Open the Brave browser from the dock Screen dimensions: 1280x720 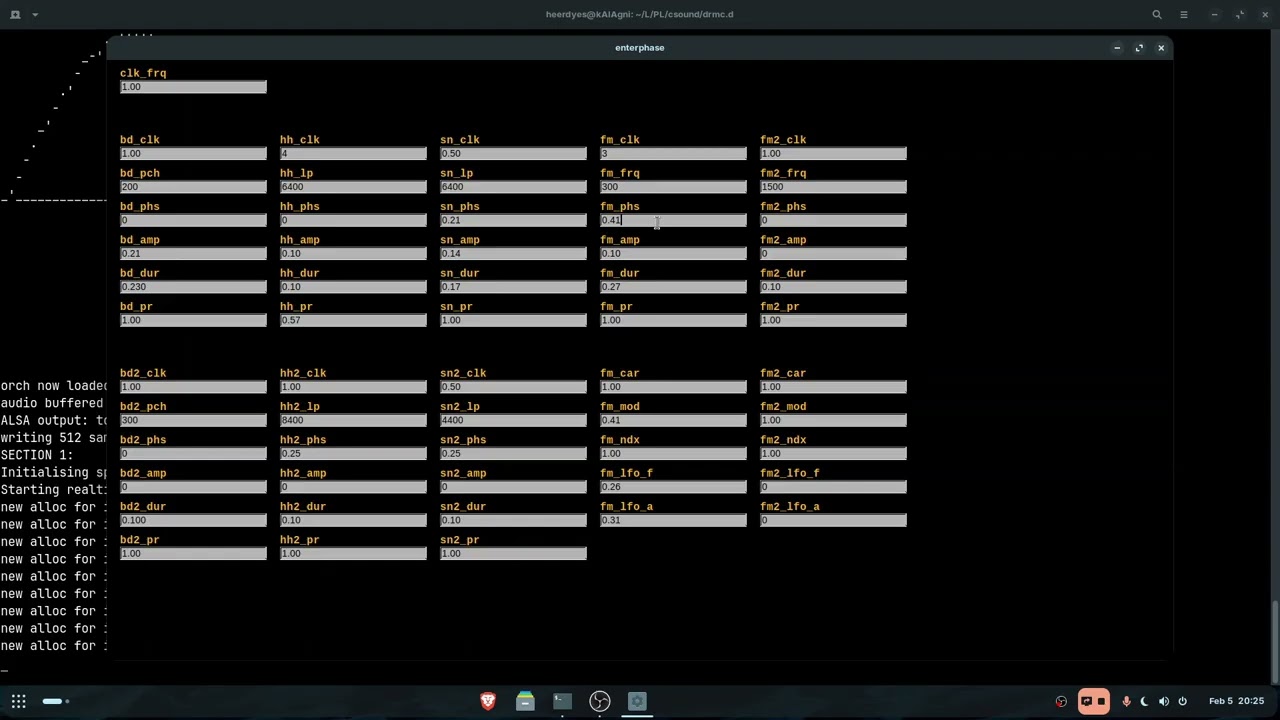(488, 701)
